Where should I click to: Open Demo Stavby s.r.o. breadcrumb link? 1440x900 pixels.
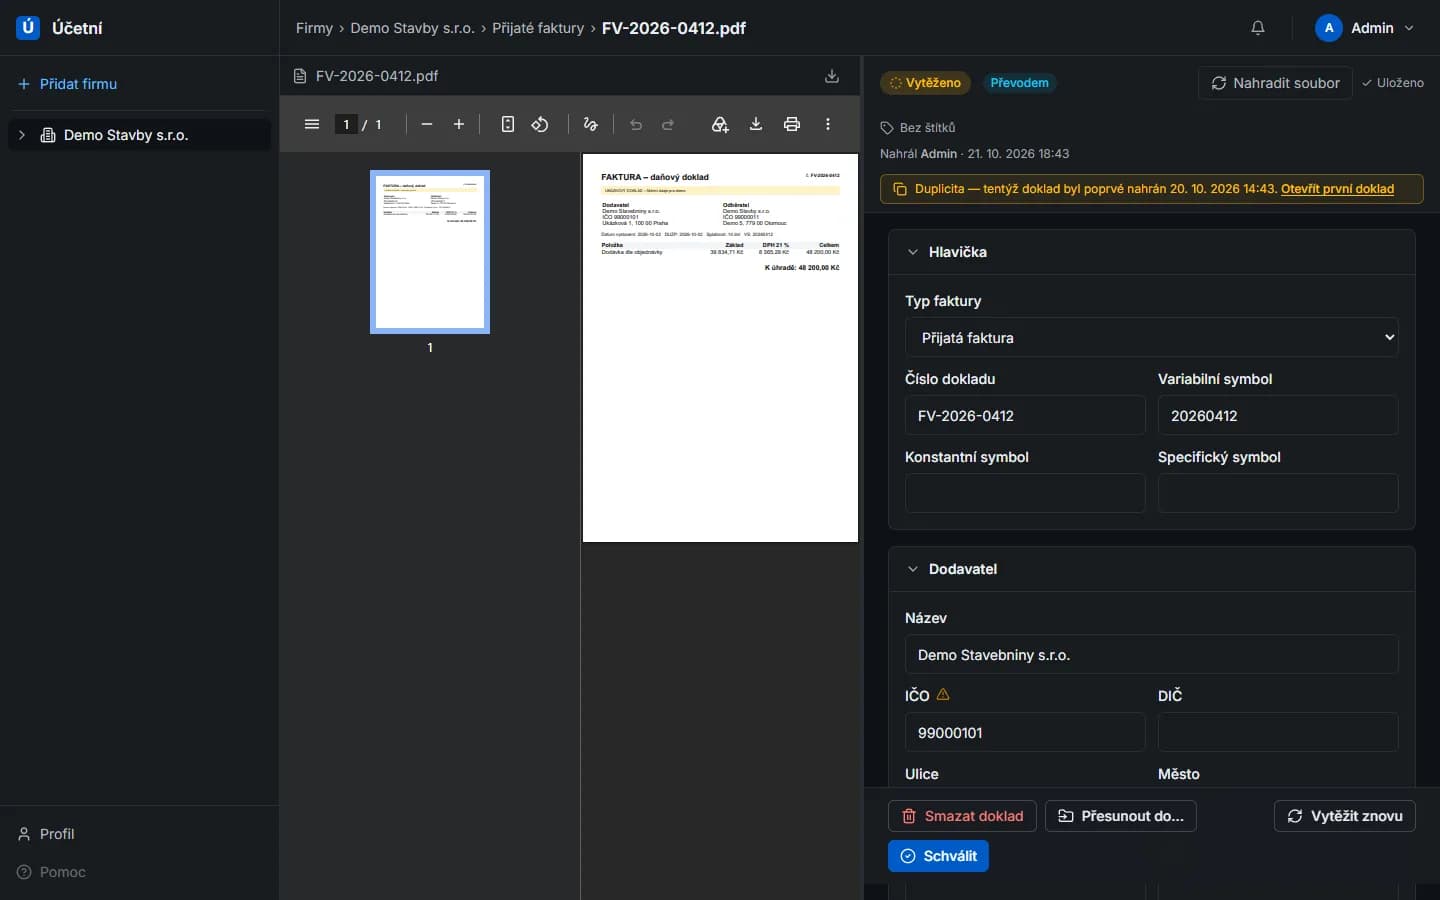click(x=412, y=28)
